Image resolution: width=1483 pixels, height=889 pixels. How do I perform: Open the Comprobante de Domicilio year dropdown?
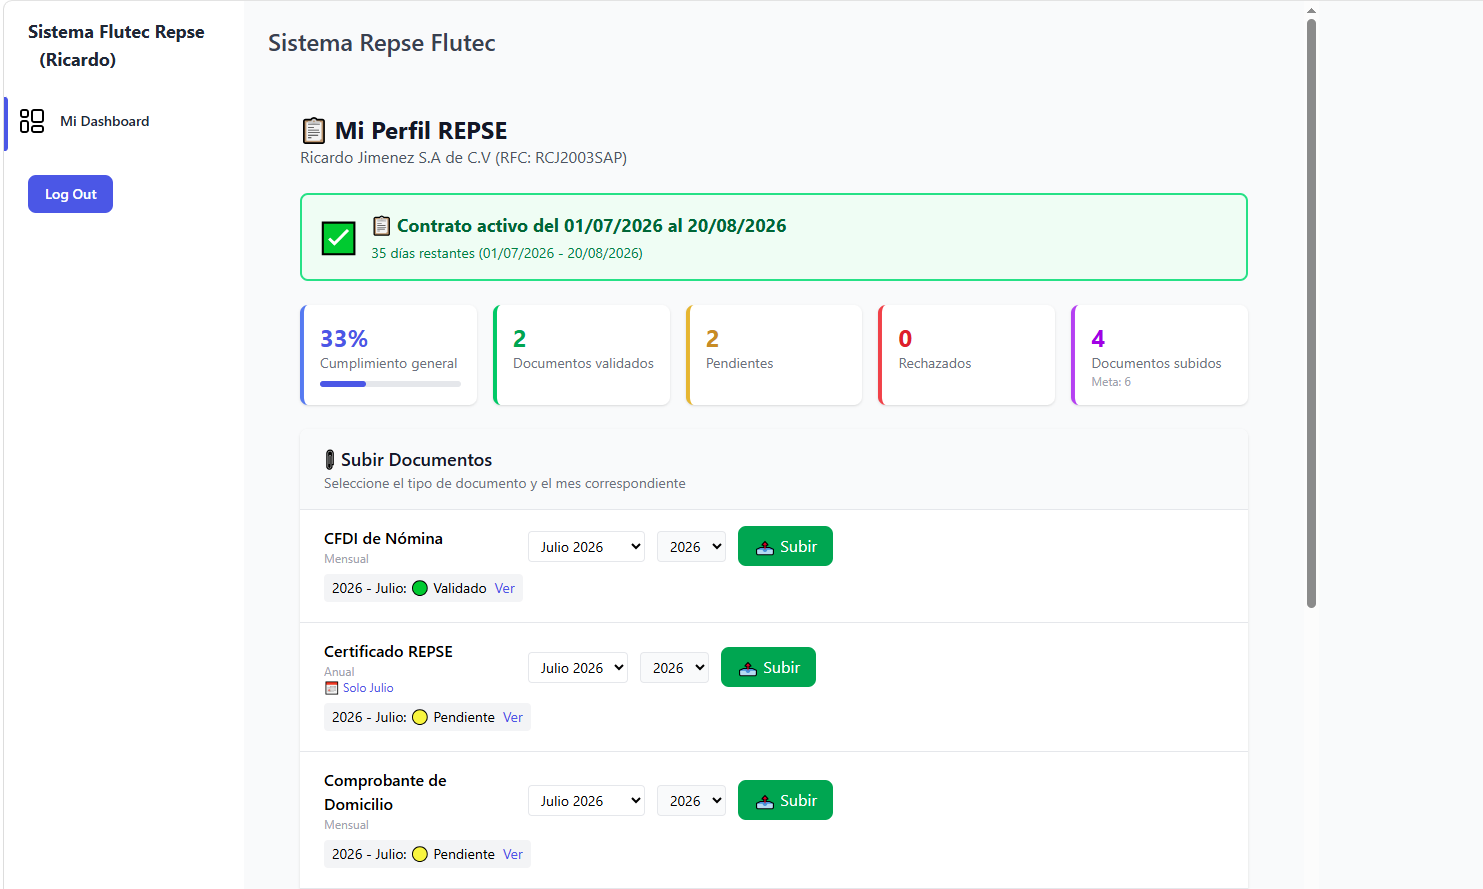click(691, 801)
